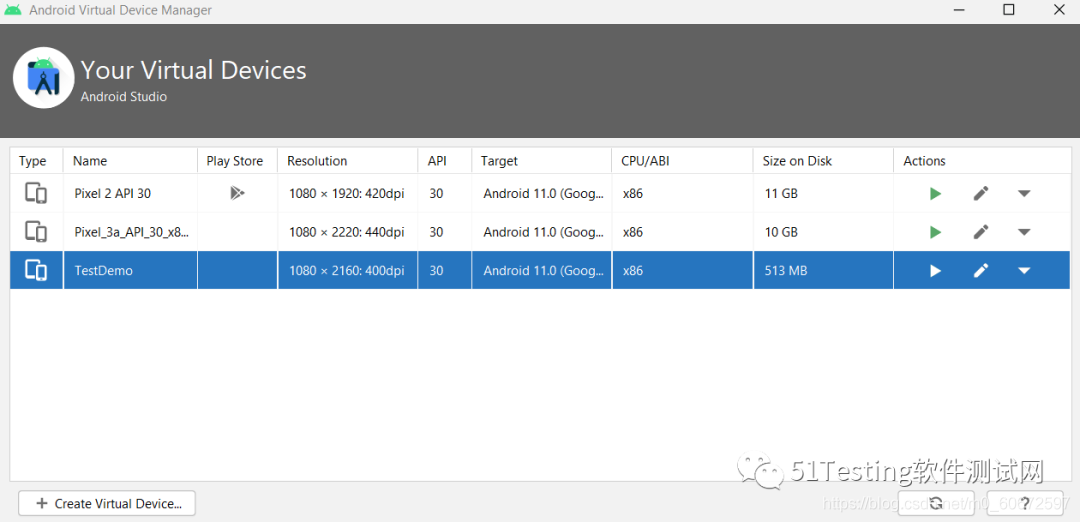
Task: Minimize the Android Virtual Device Manager window
Action: pyautogui.click(x=957, y=10)
